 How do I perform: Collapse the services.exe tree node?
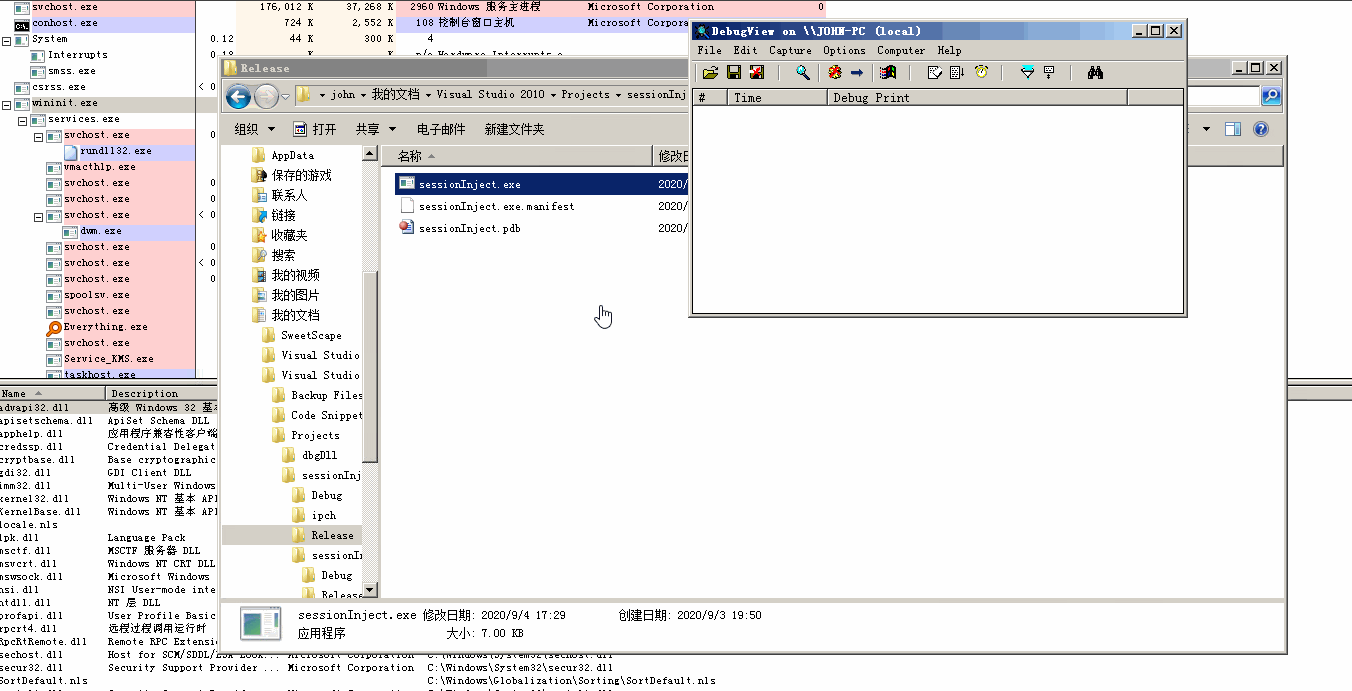tap(23, 120)
